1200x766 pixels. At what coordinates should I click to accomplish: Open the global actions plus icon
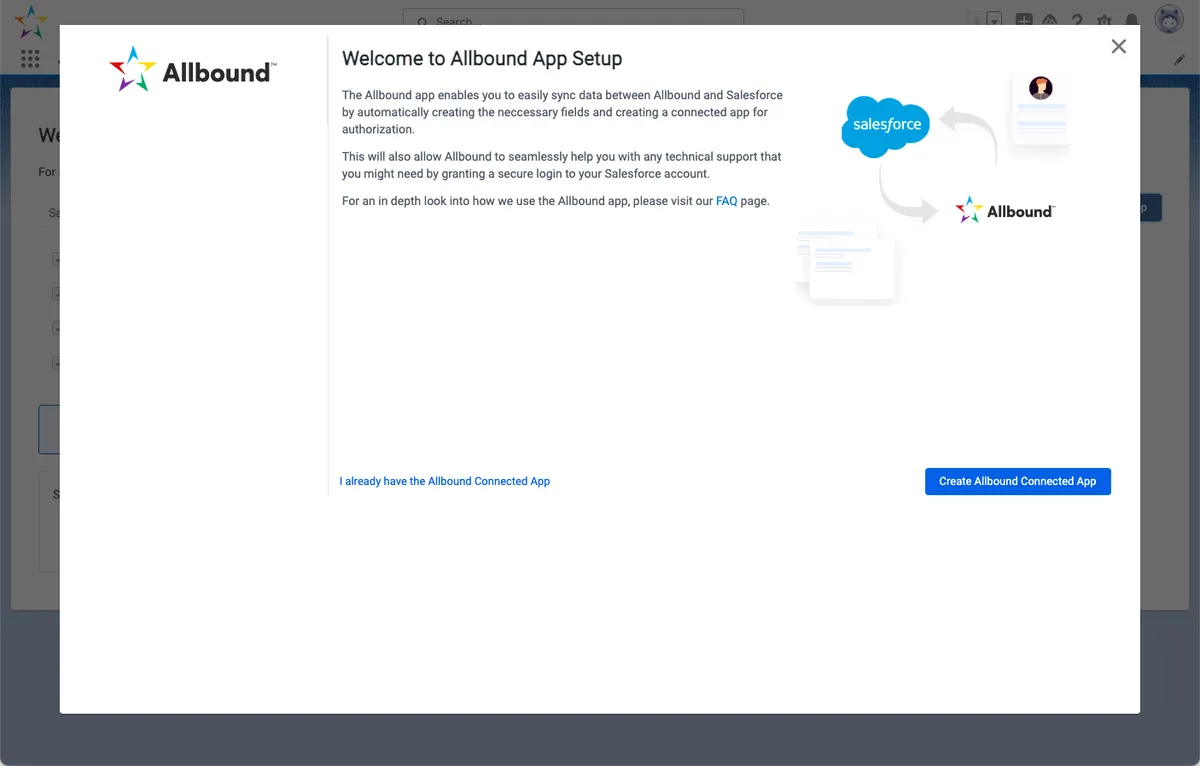click(1024, 20)
